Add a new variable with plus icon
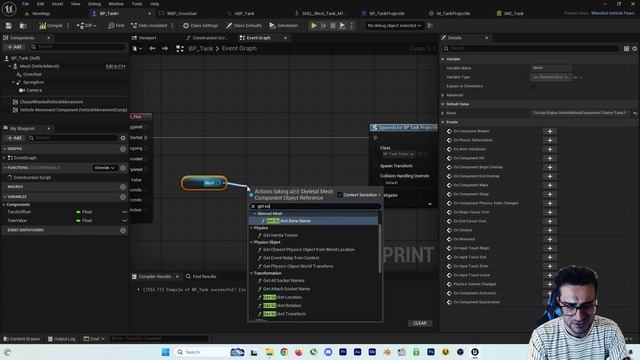Viewport: 640px width, 360px height. pos(123,197)
